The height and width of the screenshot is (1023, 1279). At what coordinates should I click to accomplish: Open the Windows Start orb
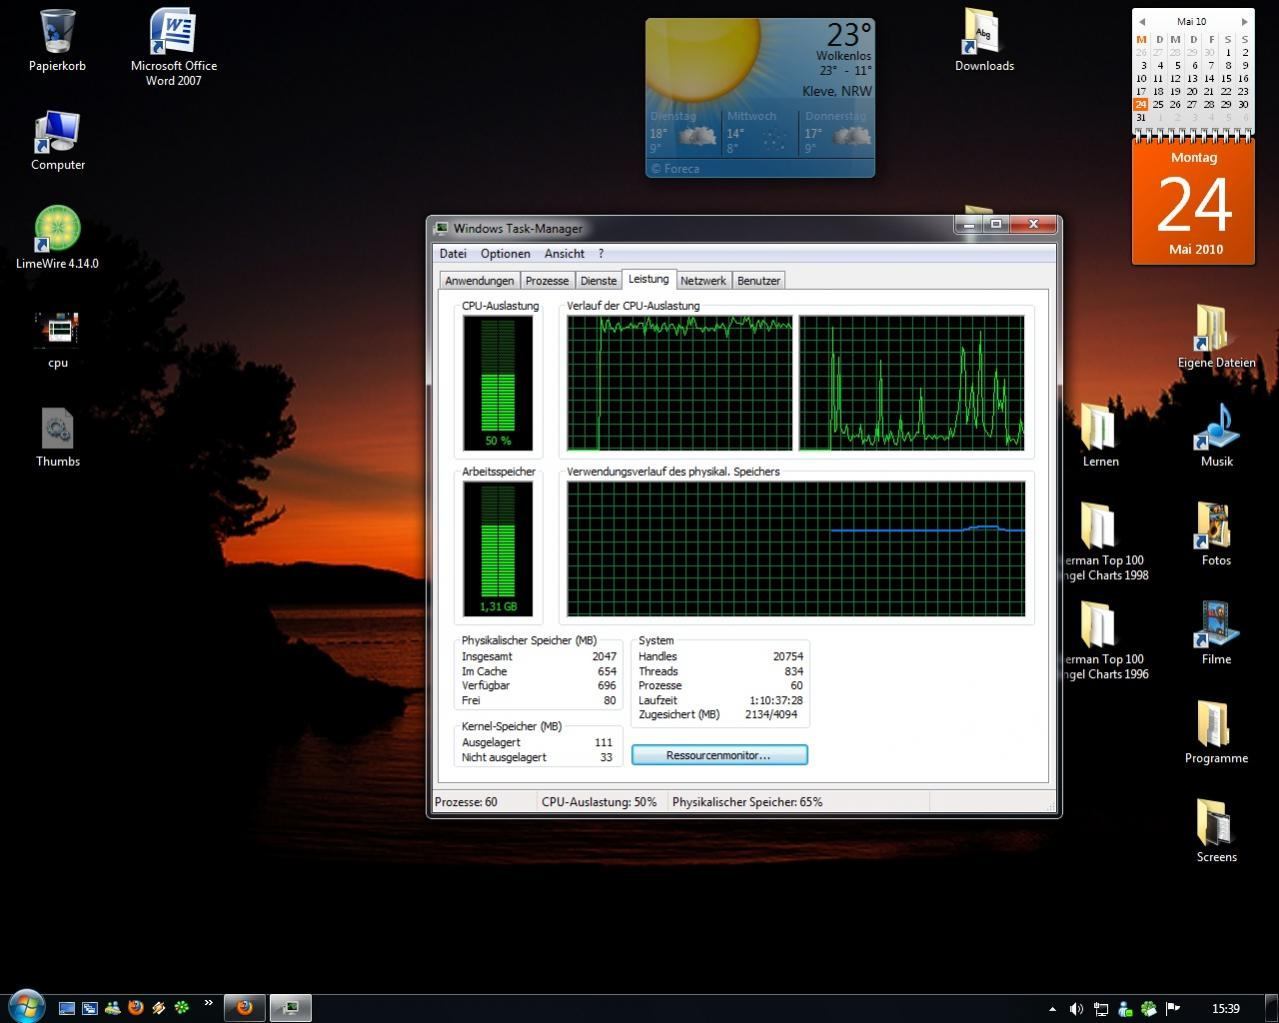click(27, 1005)
